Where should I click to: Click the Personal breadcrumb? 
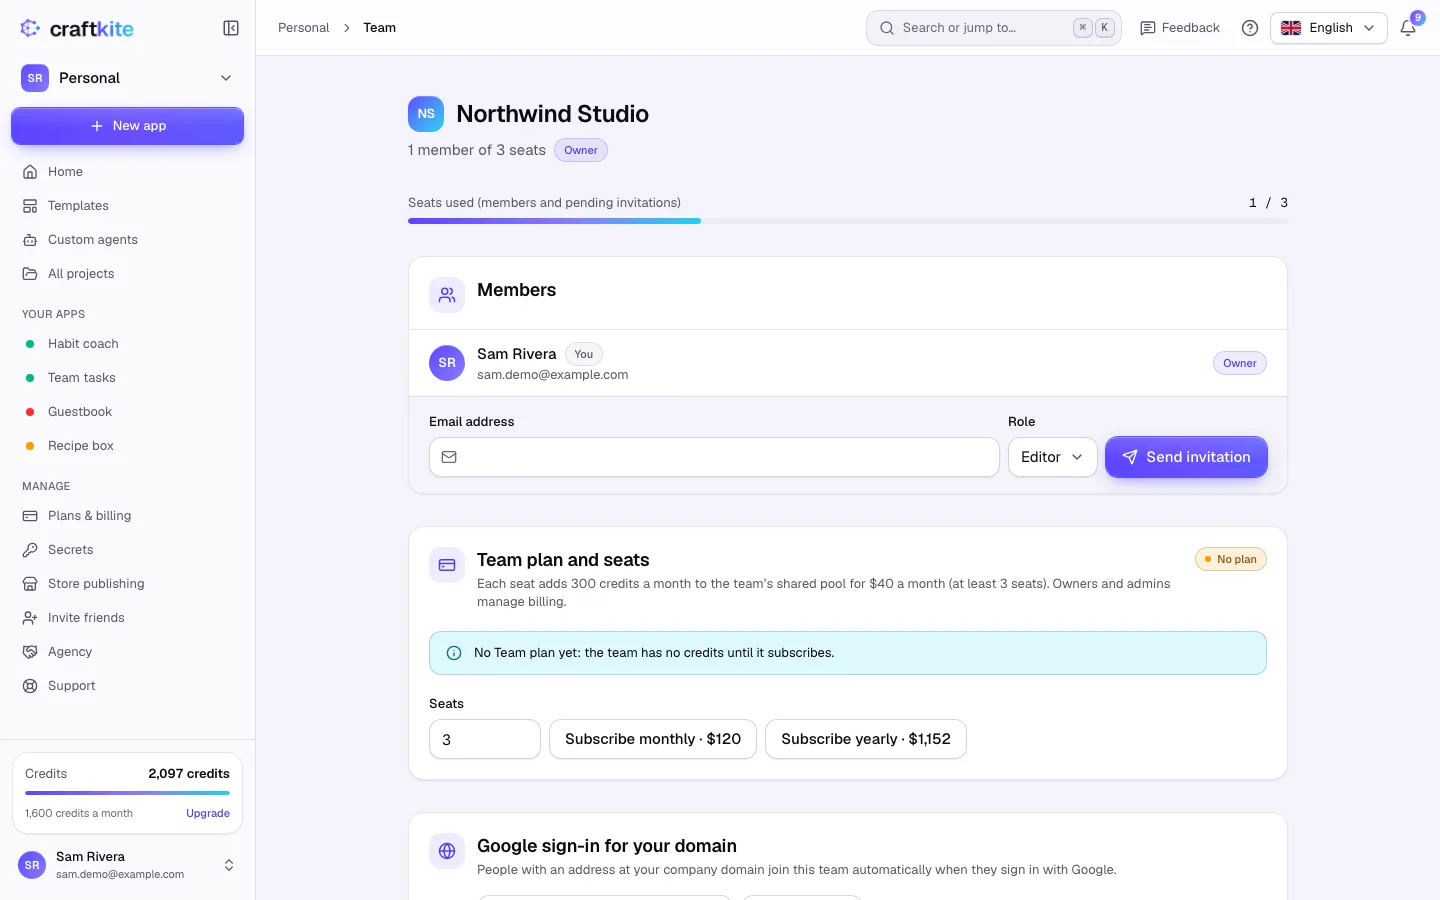[x=303, y=28]
